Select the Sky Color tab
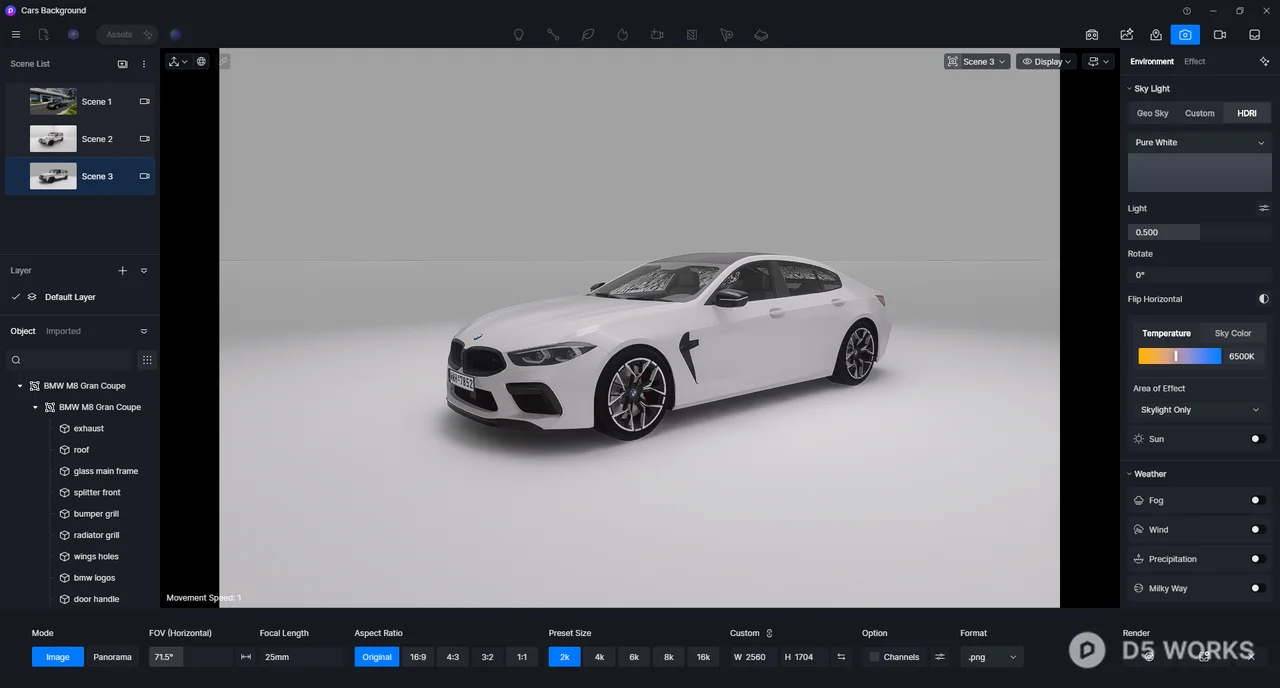Image resolution: width=1280 pixels, height=688 pixels. tap(1233, 333)
